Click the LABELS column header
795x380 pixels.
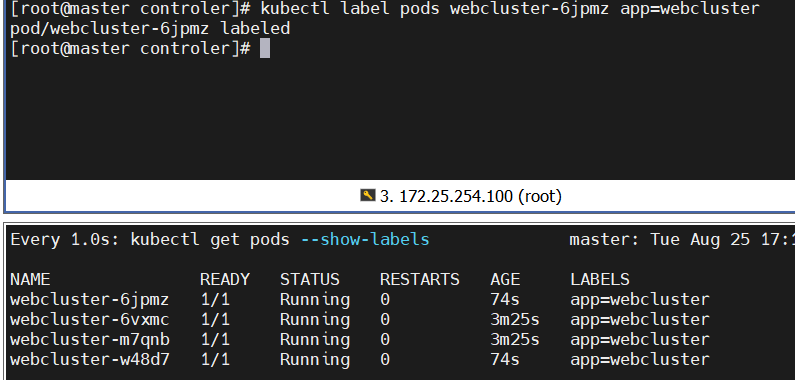click(600, 280)
